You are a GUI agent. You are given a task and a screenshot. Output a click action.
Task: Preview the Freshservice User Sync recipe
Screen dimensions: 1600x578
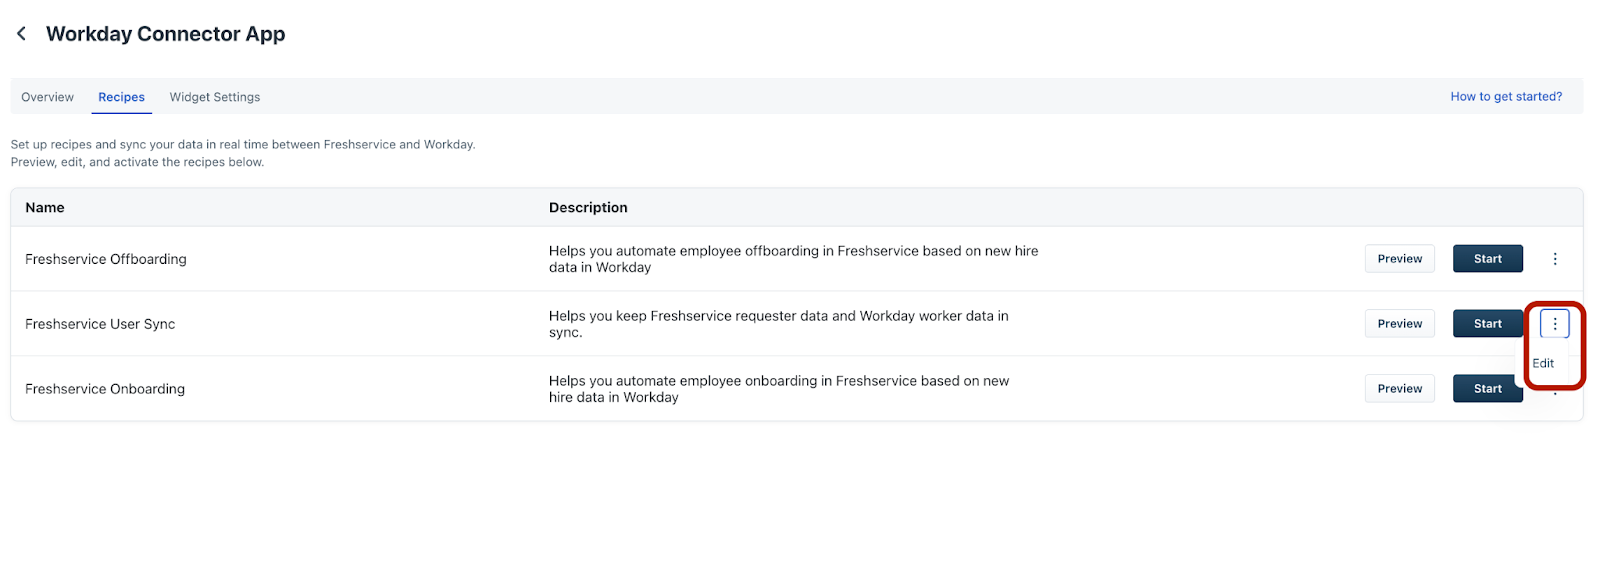point(1400,324)
